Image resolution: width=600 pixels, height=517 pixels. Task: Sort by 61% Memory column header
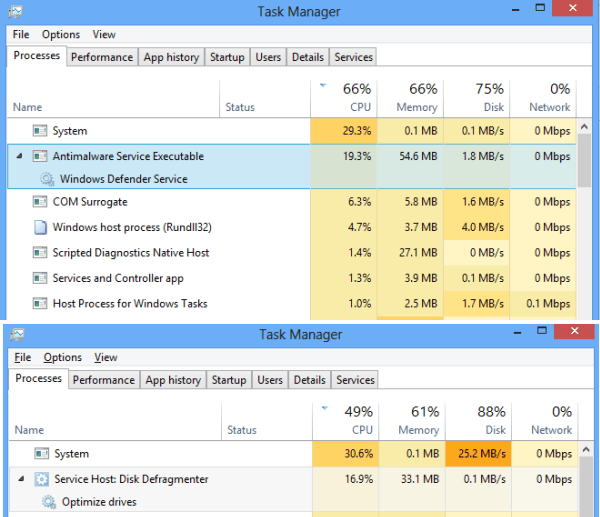[x=412, y=421]
